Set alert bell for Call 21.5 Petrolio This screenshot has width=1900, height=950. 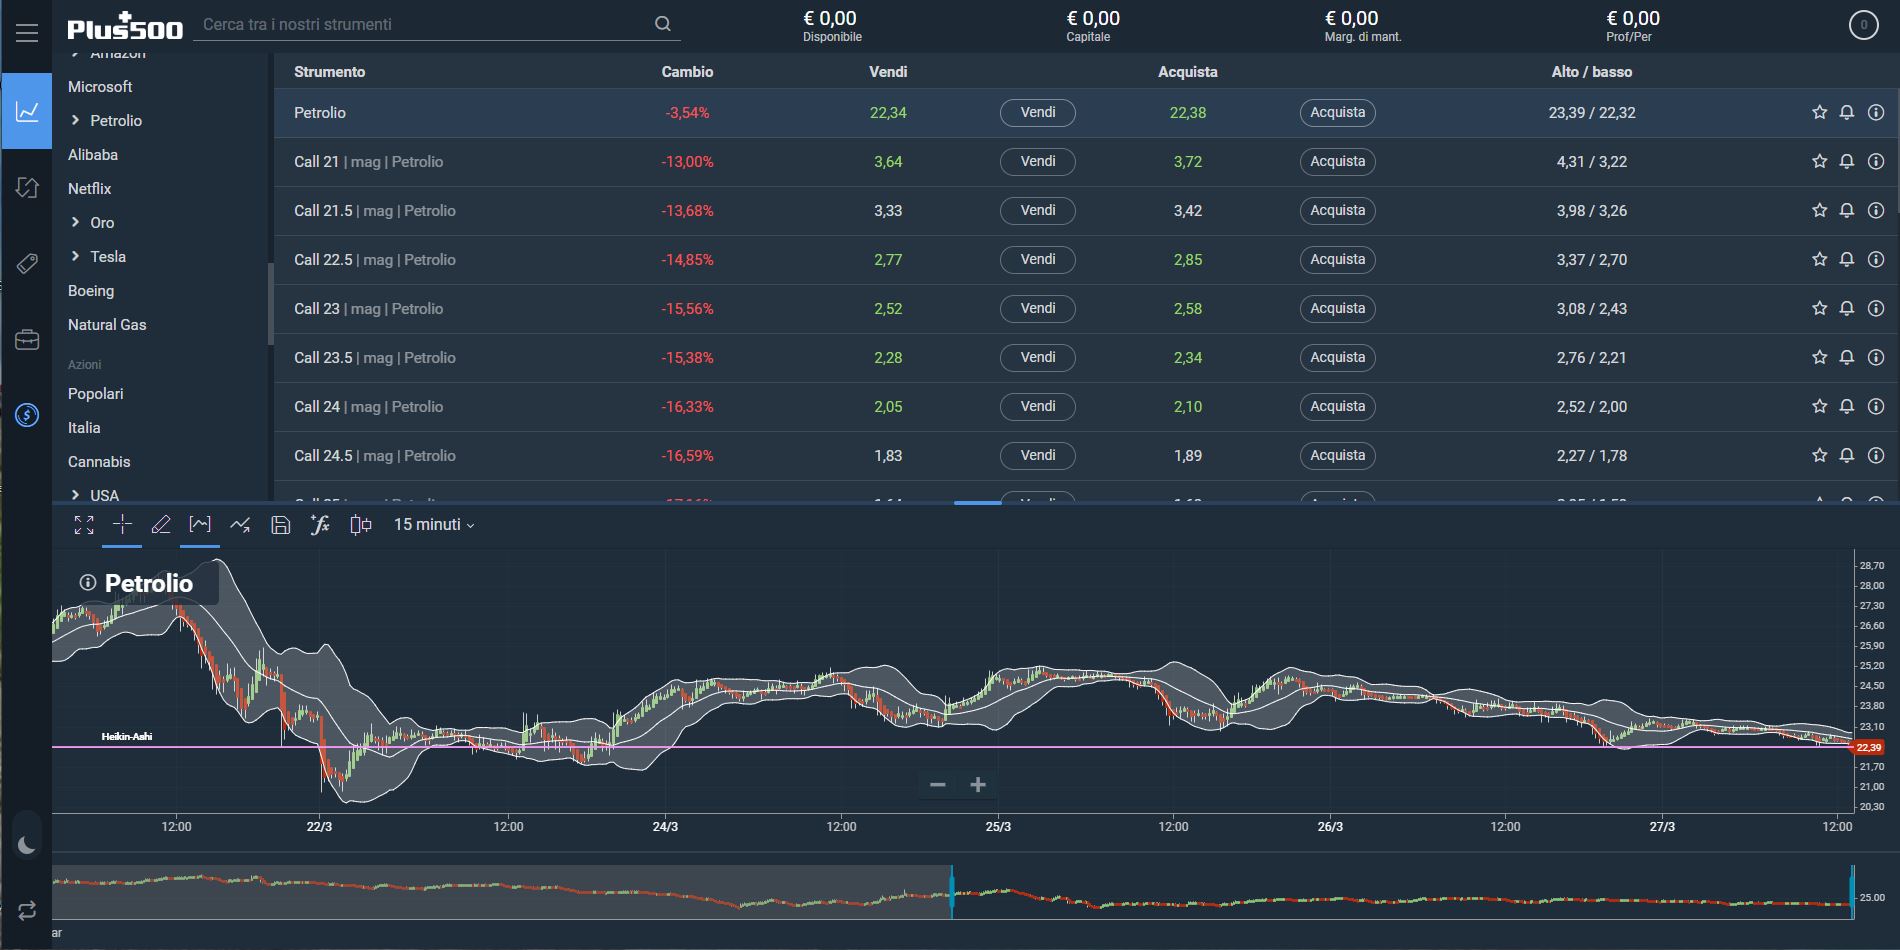[x=1847, y=210]
